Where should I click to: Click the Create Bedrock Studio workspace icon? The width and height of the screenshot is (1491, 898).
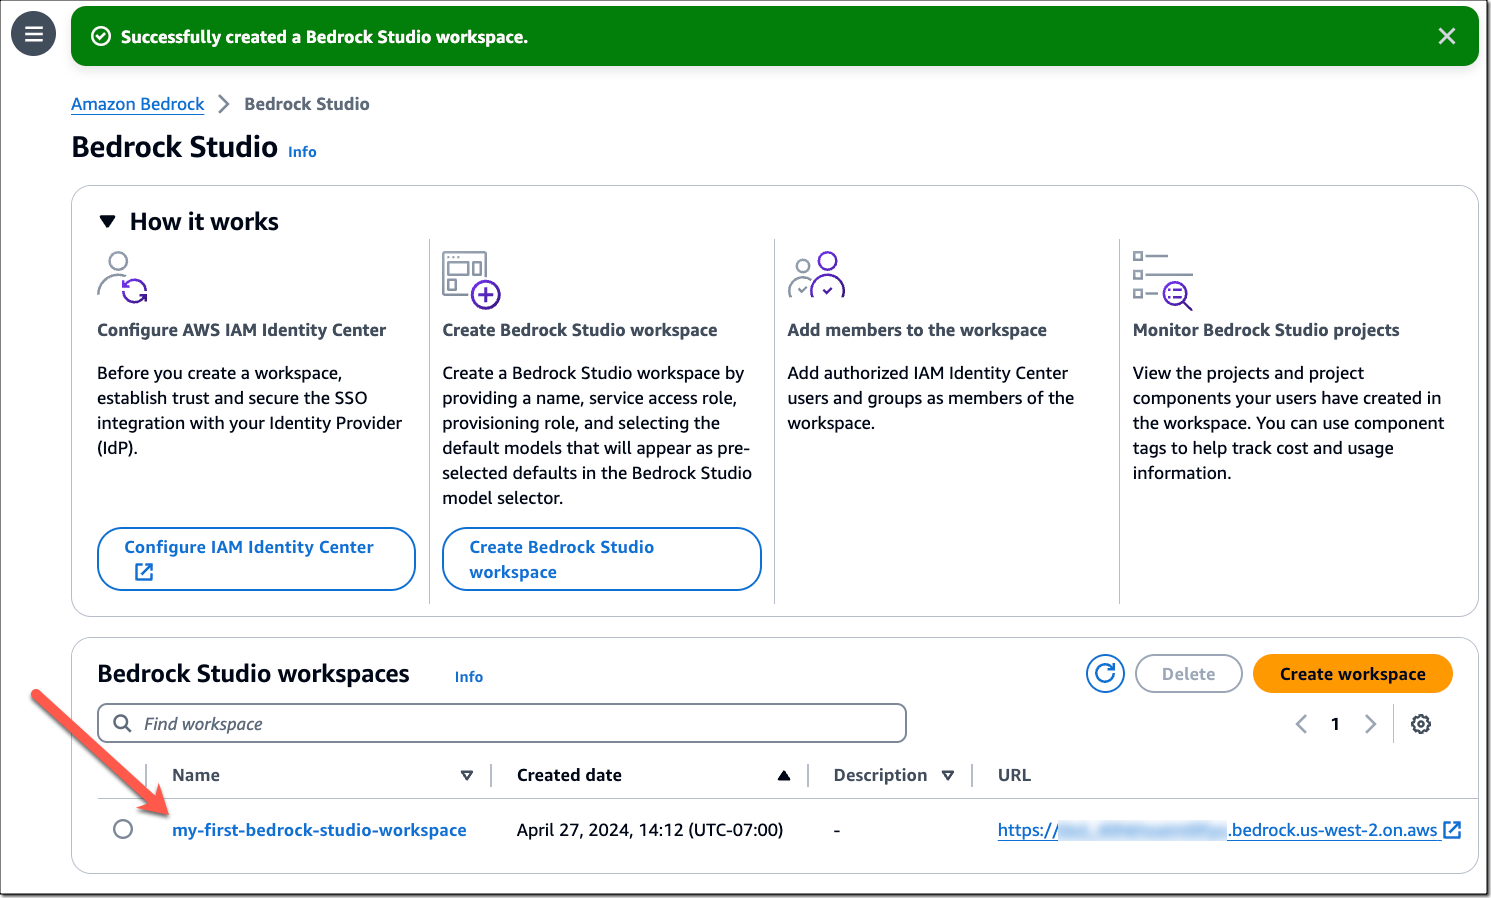pyautogui.click(x=471, y=279)
